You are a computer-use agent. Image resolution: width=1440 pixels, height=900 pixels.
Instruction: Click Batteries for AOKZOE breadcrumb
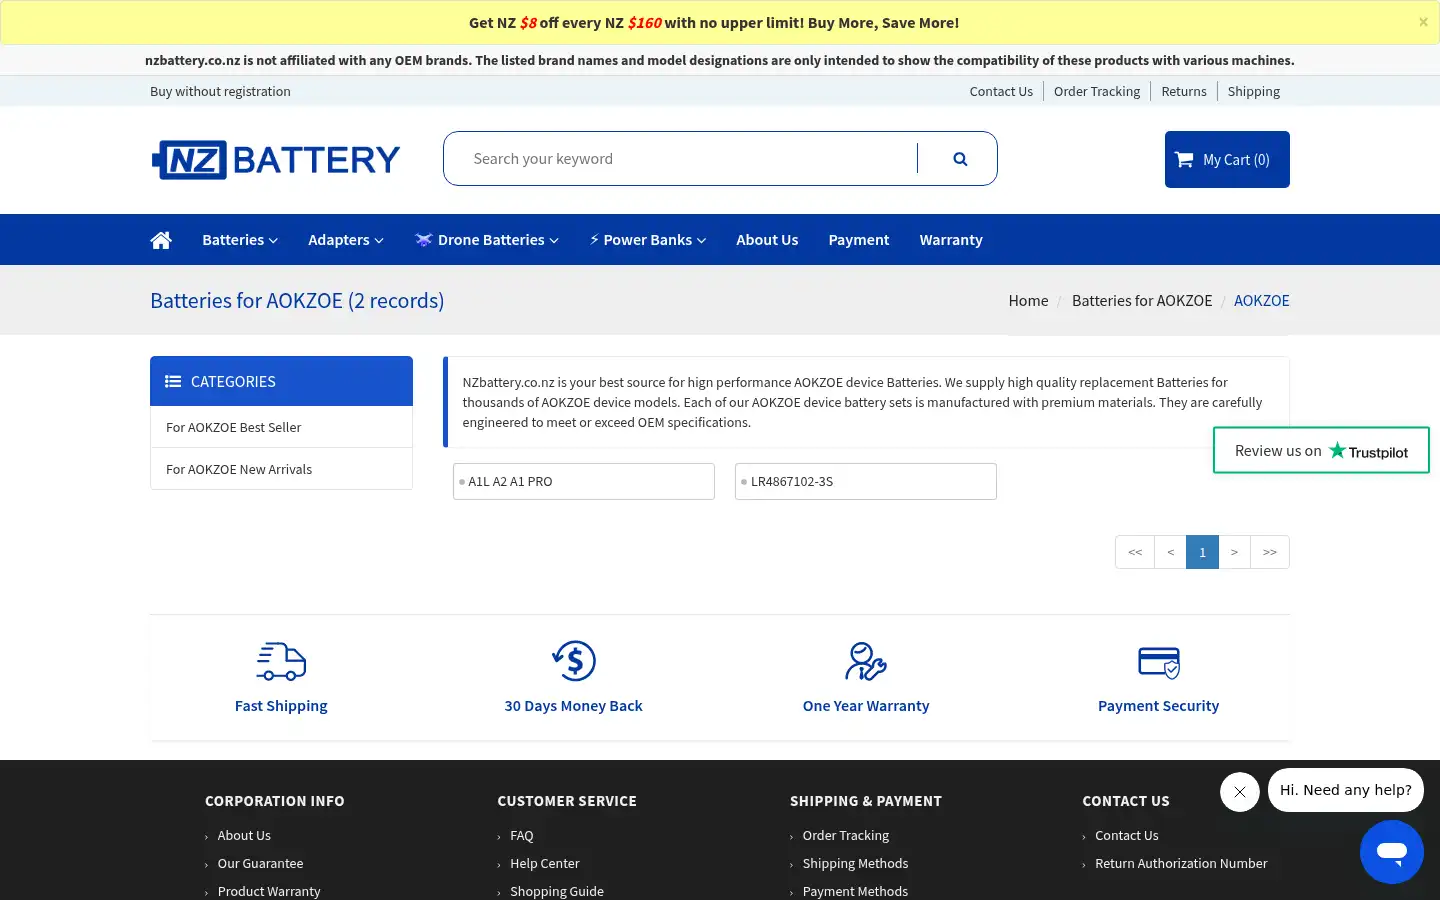(1142, 300)
